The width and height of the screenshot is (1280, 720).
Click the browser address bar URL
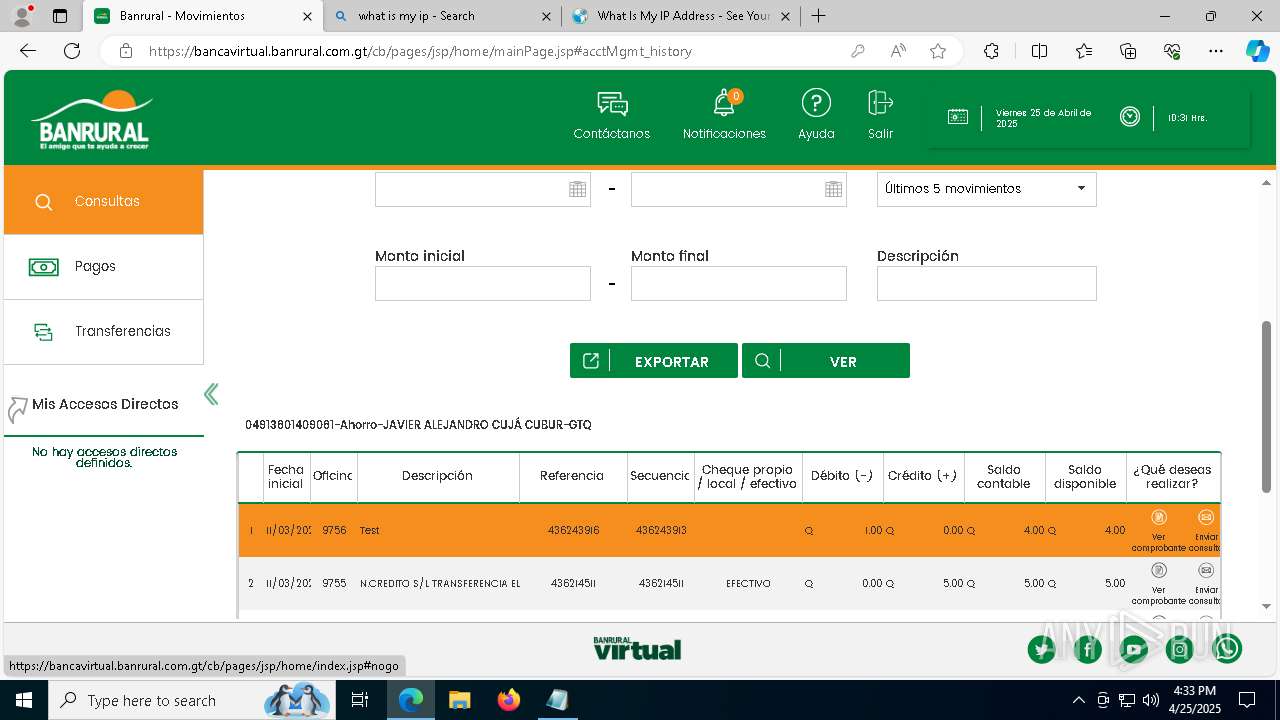click(x=420, y=51)
